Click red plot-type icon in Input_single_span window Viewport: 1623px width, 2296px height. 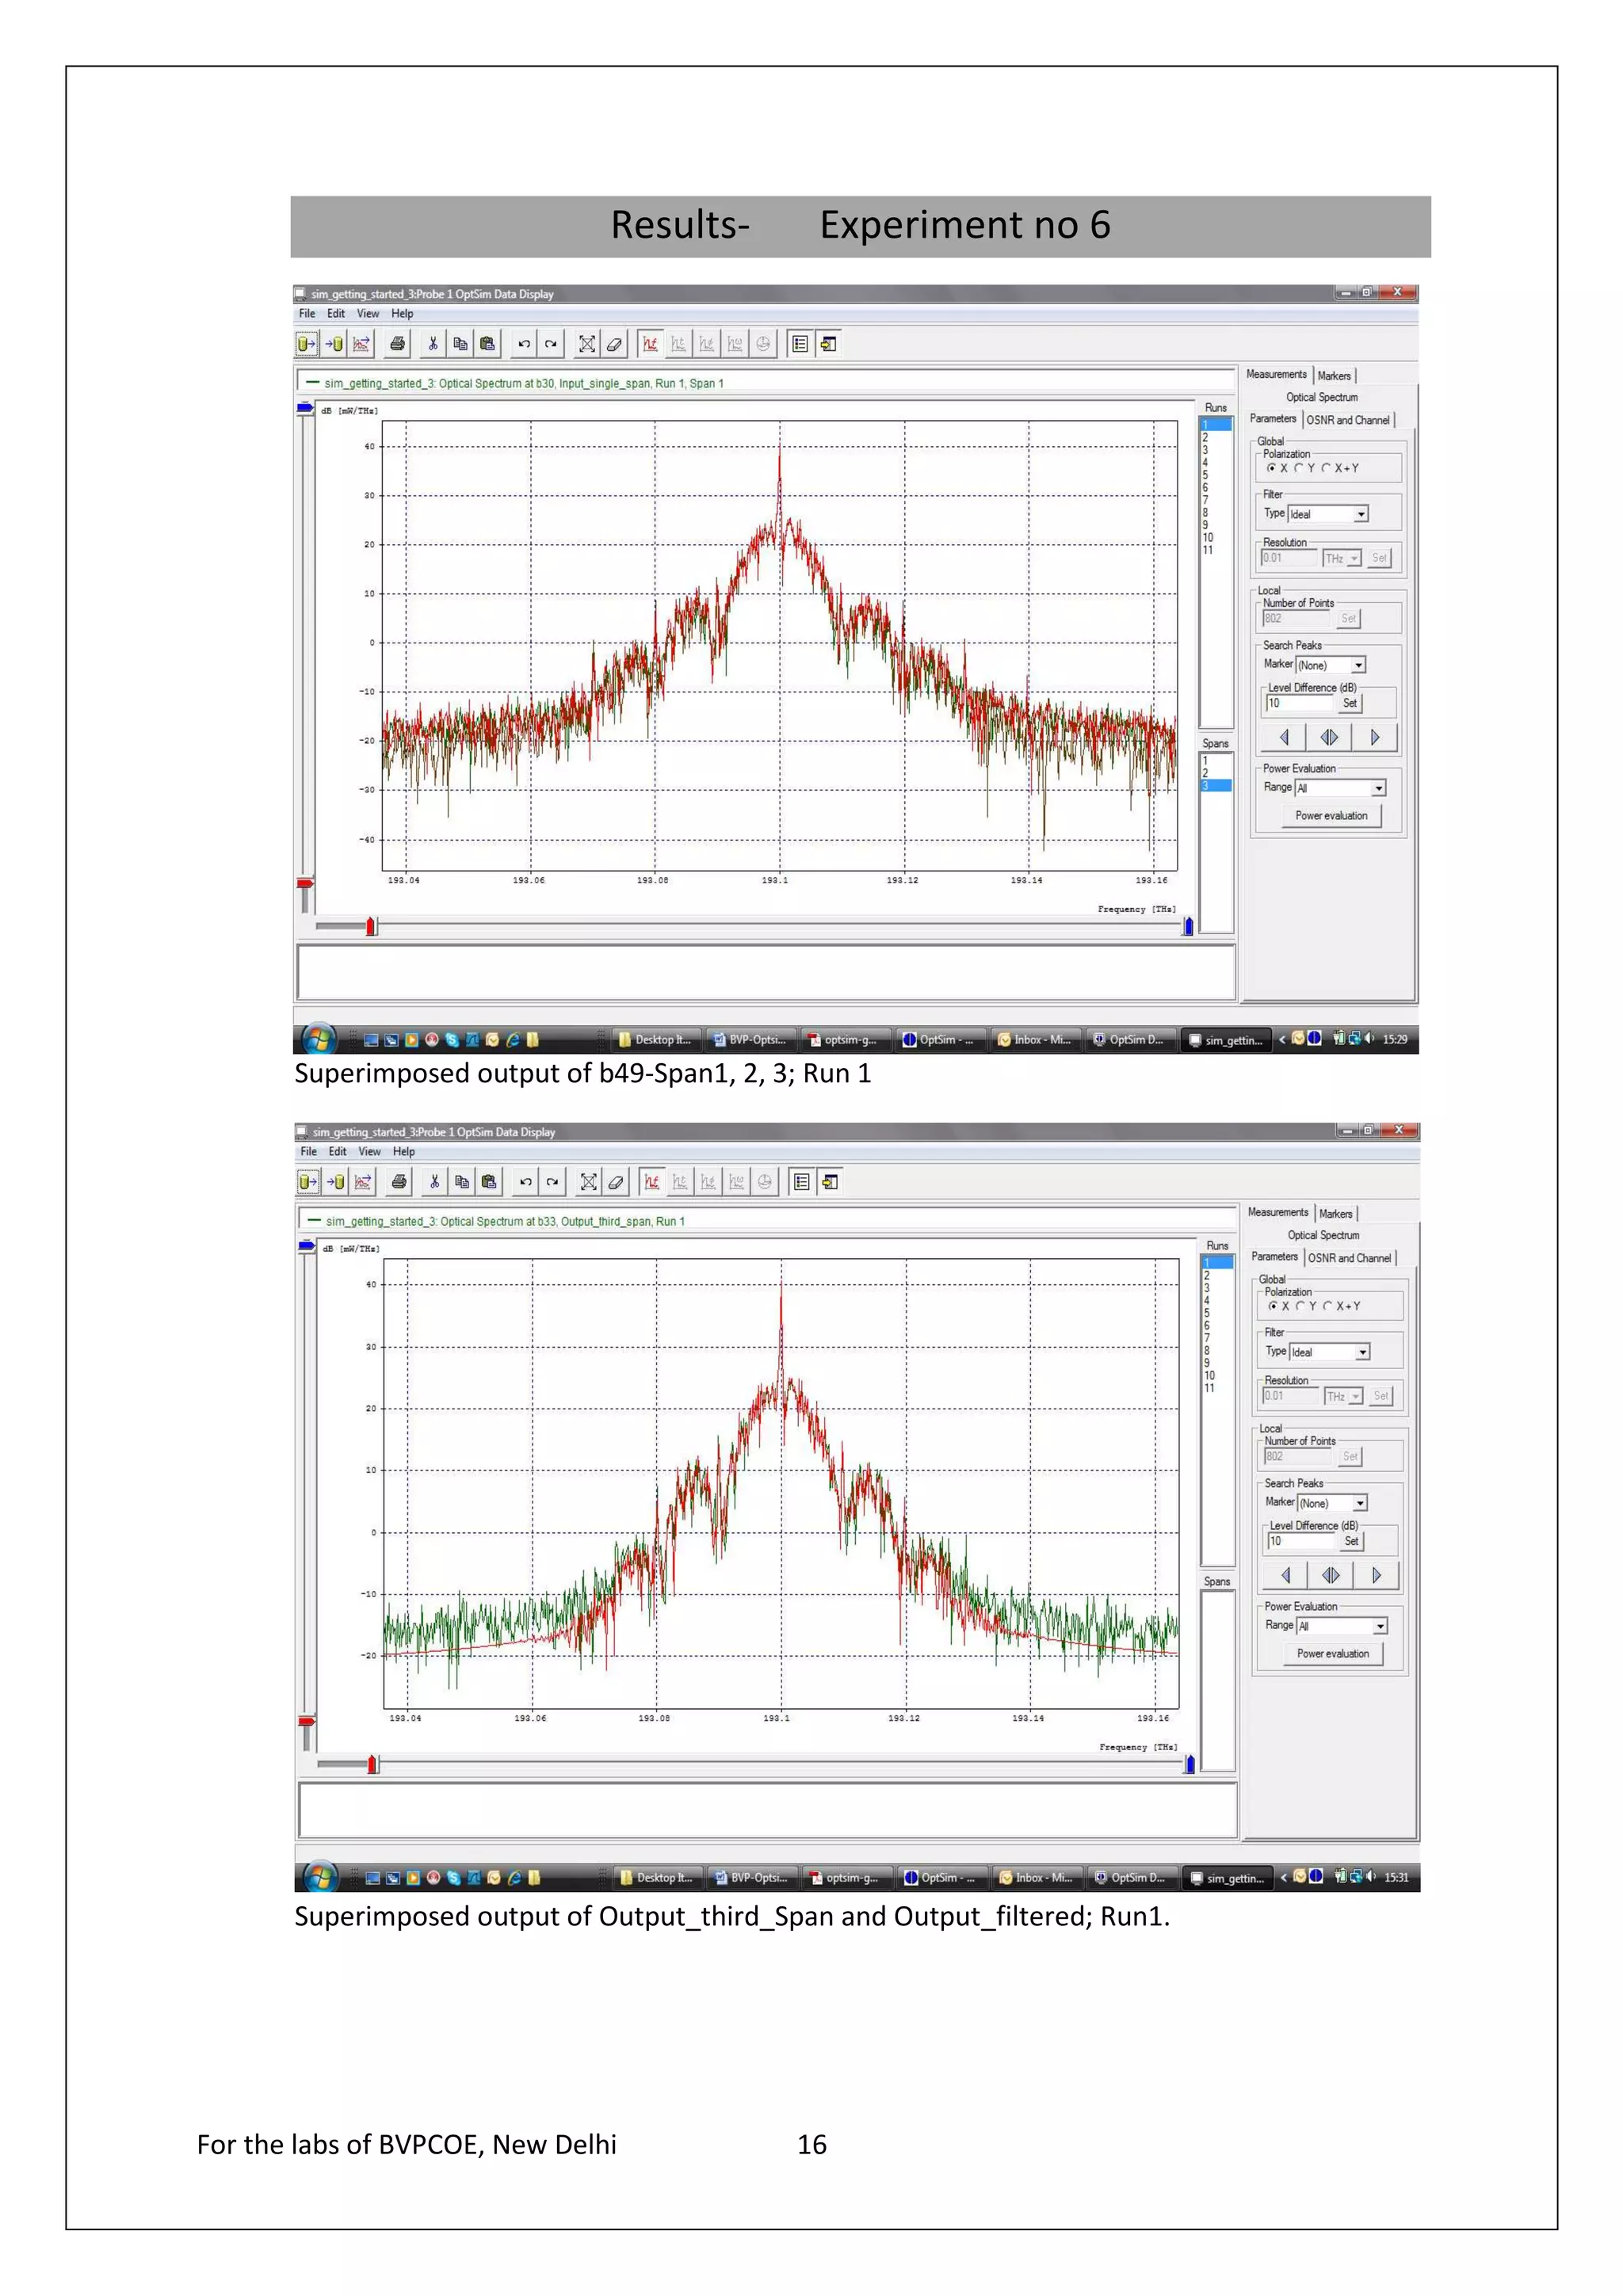click(x=650, y=344)
